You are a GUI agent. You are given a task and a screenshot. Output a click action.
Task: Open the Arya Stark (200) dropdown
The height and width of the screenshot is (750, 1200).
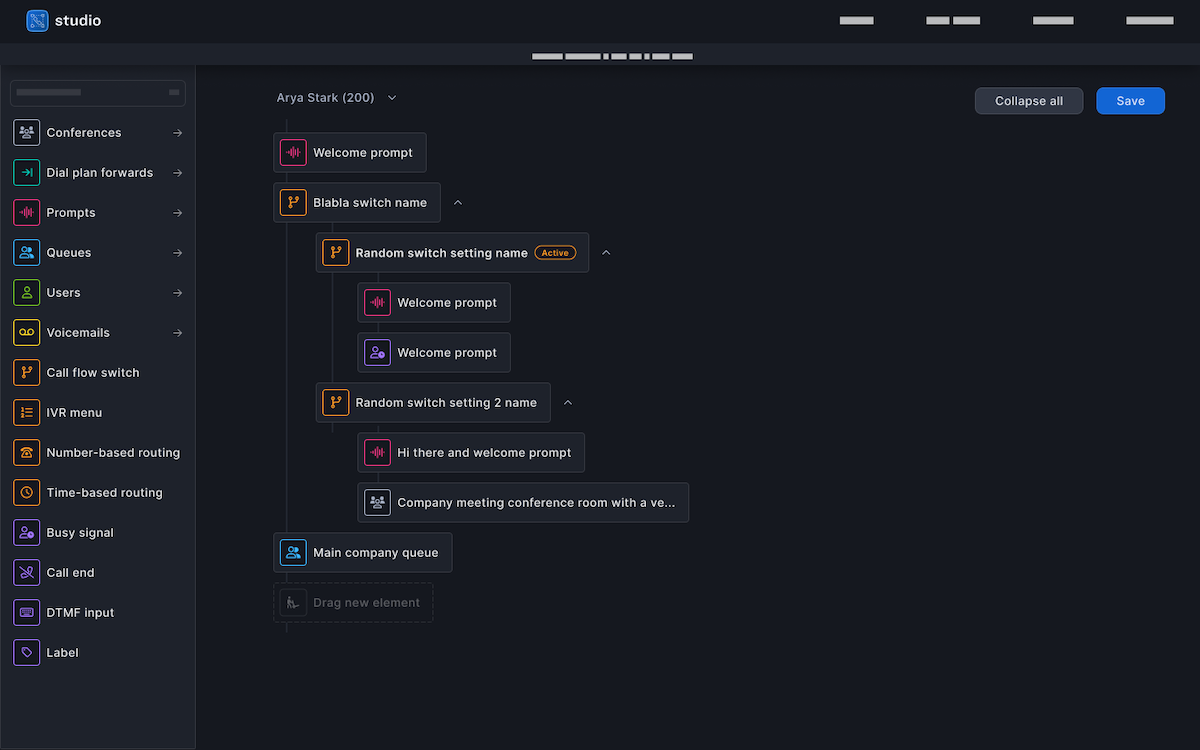point(391,97)
